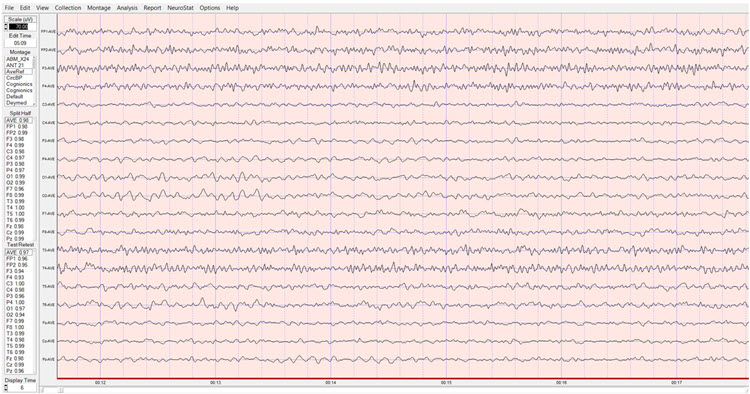Click the Display Time value field
Viewport: 750px width, 394px height.
(22, 388)
